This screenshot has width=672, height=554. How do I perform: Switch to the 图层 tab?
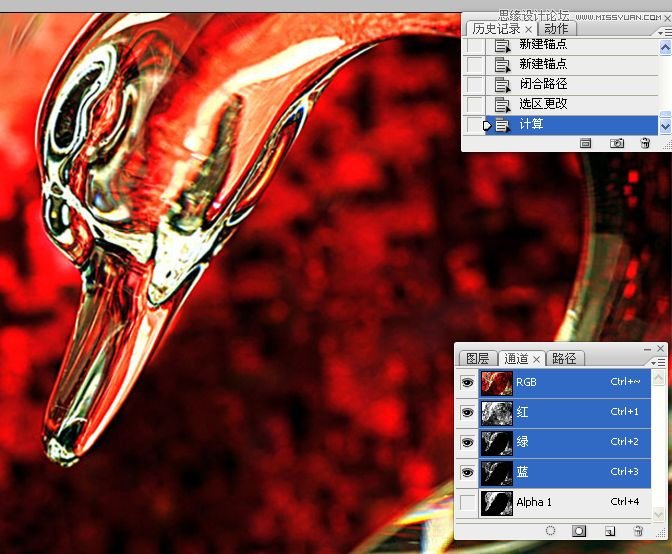478,359
